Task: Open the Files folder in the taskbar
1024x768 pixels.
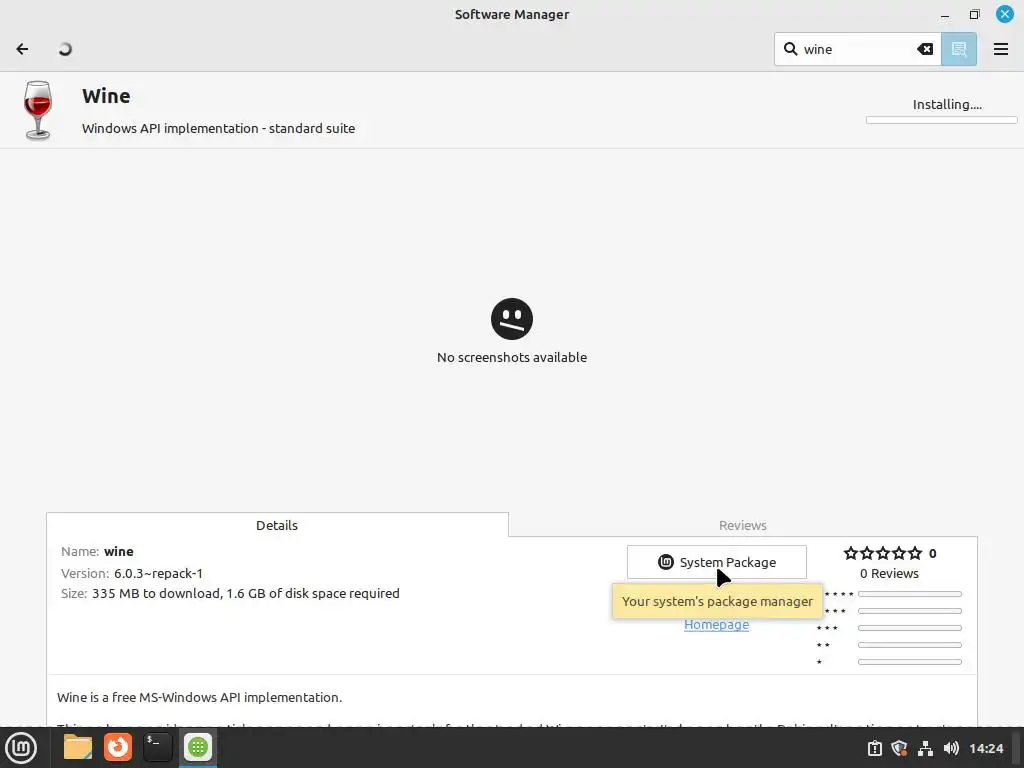Action: 78,747
